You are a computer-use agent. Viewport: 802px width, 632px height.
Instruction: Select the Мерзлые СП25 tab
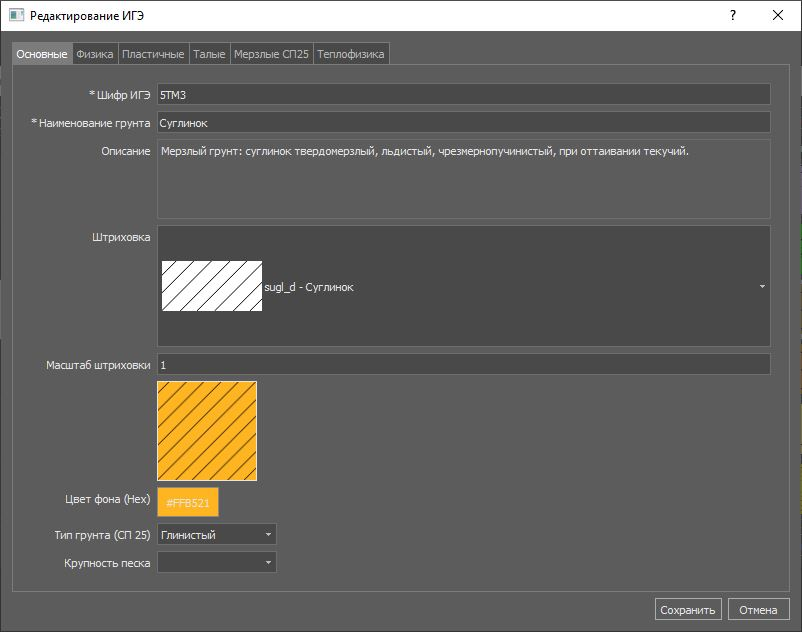pos(271,54)
